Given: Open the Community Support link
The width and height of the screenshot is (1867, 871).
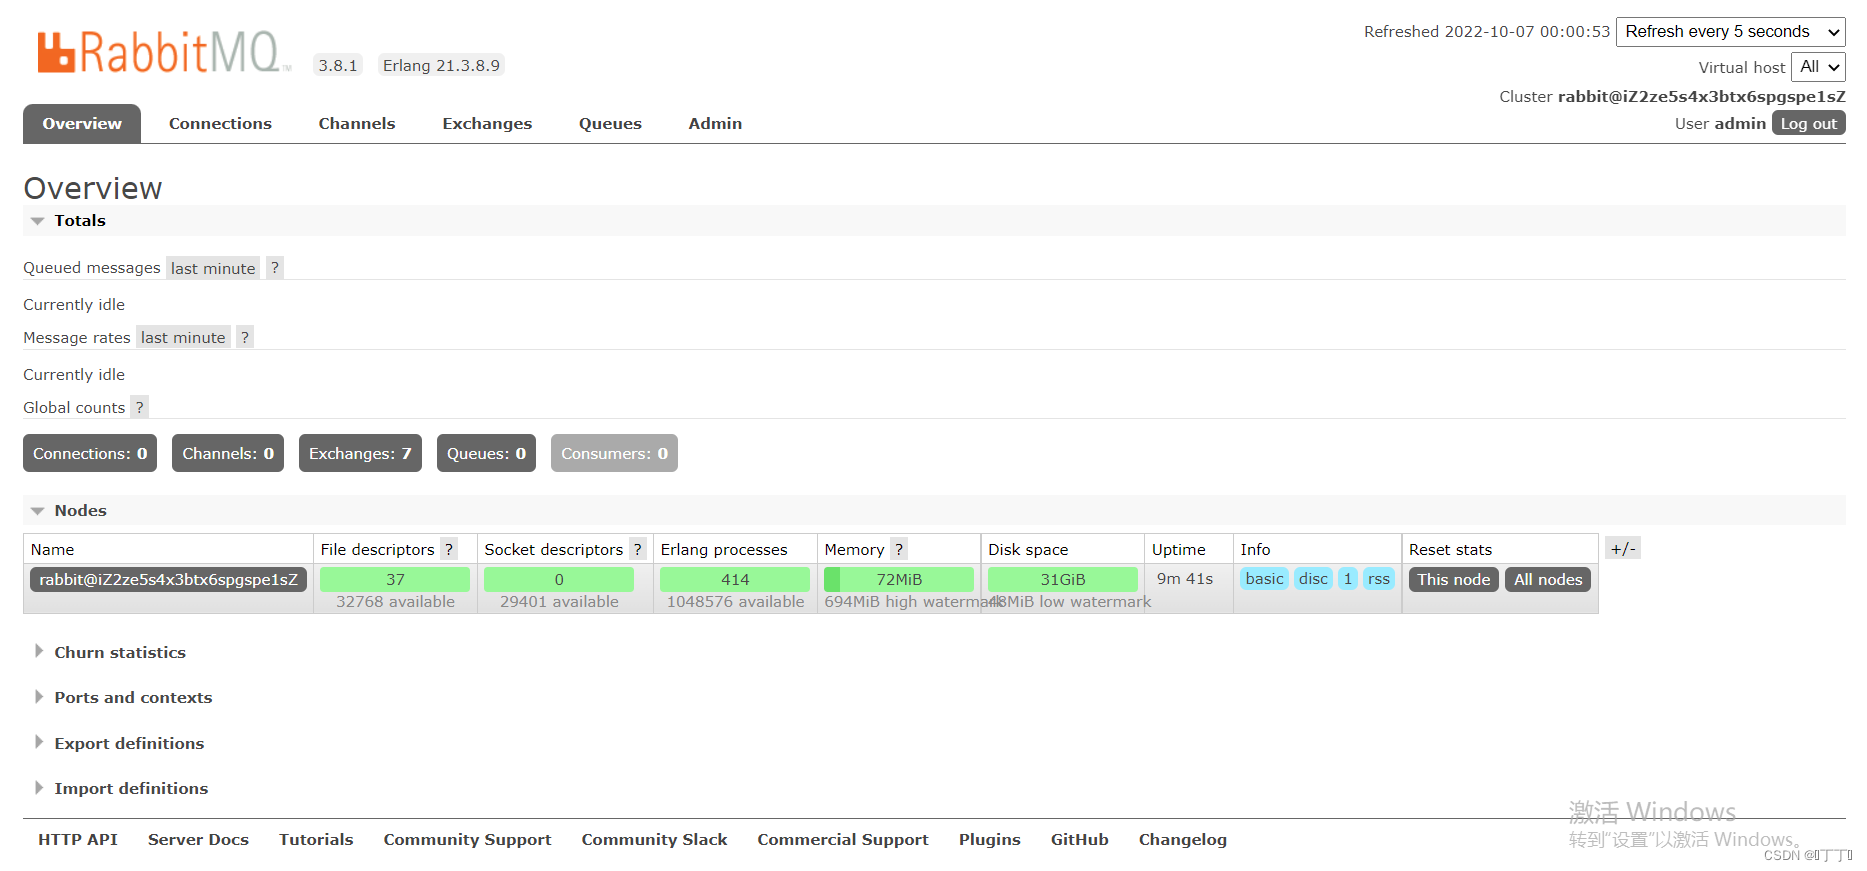Looking at the screenshot, I should (467, 840).
